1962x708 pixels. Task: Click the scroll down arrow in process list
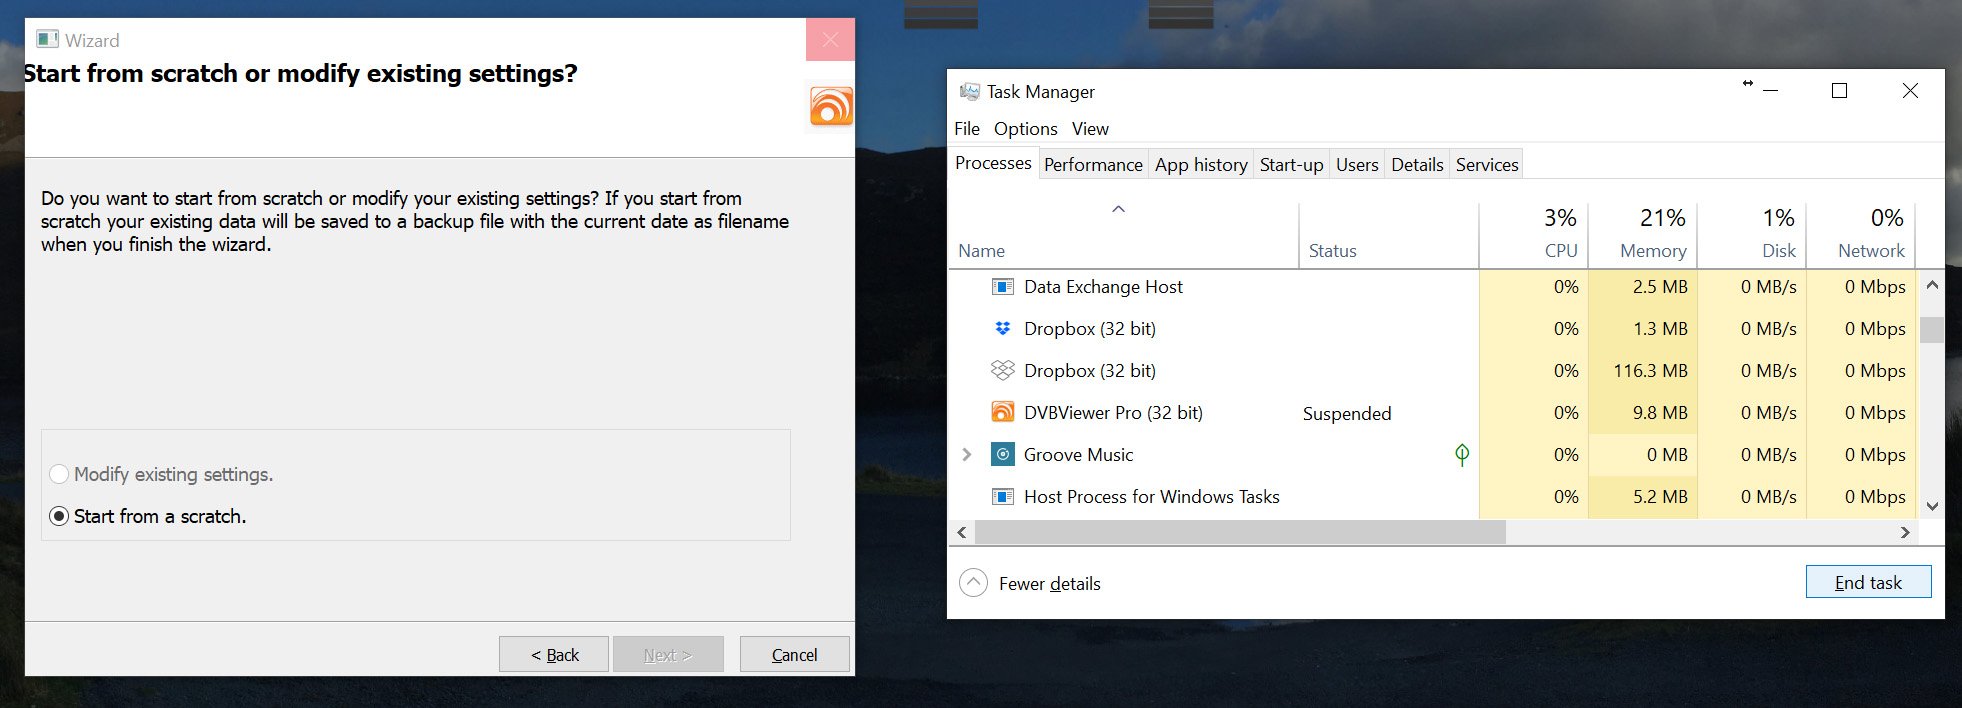[x=1932, y=506]
